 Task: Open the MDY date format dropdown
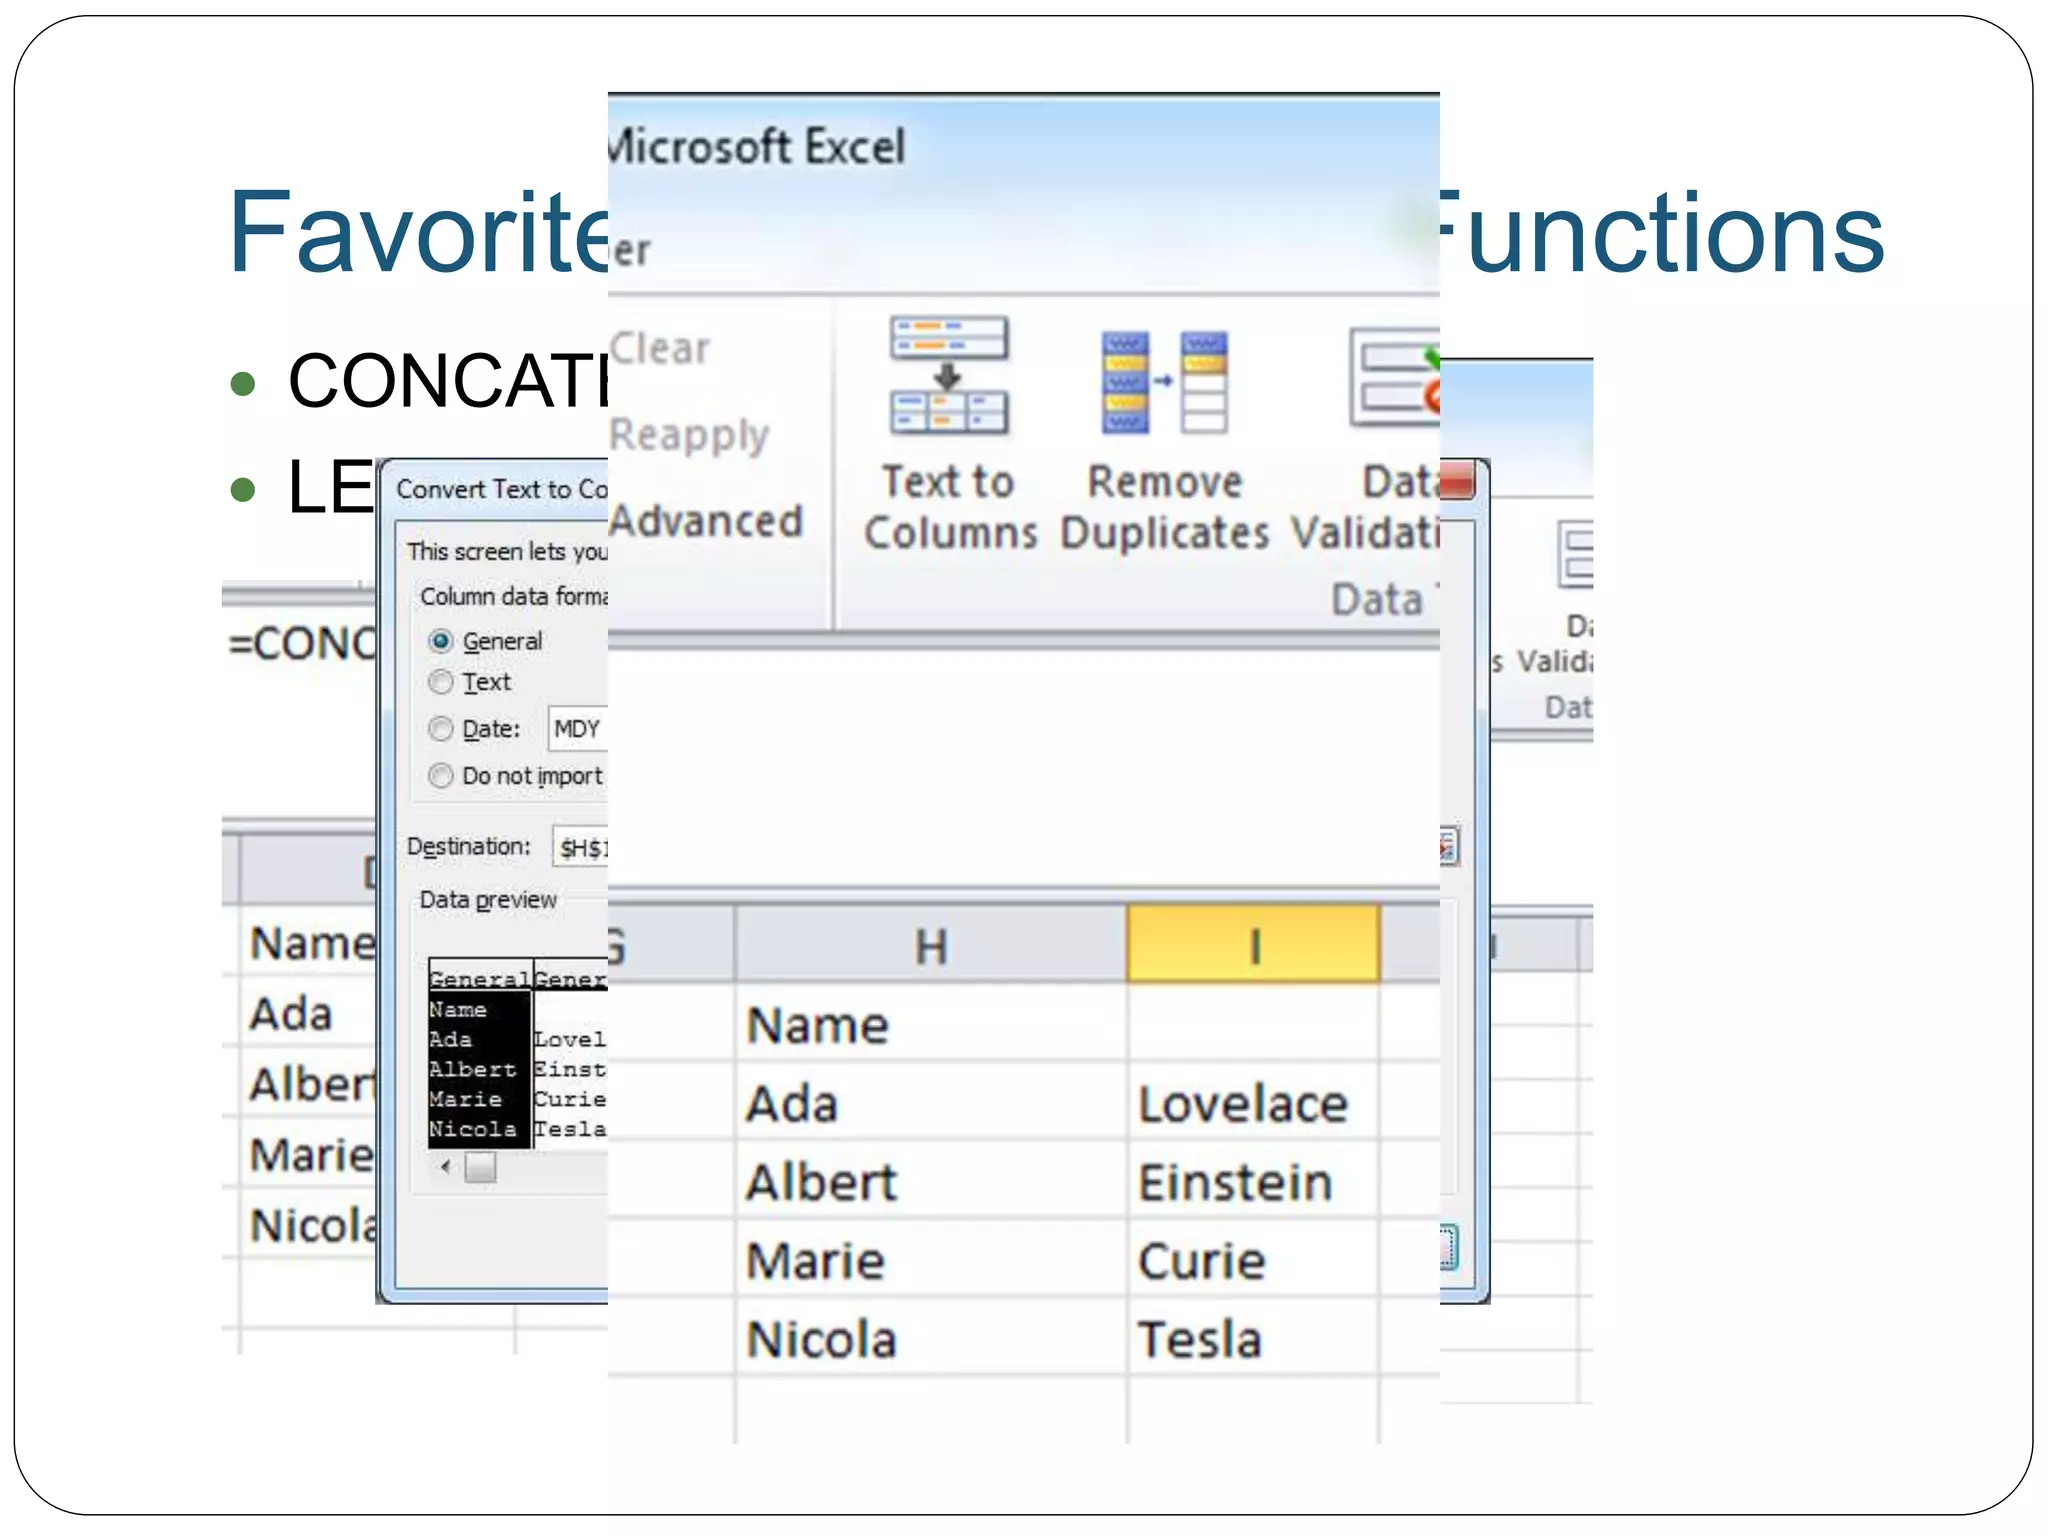click(x=578, y=729)
